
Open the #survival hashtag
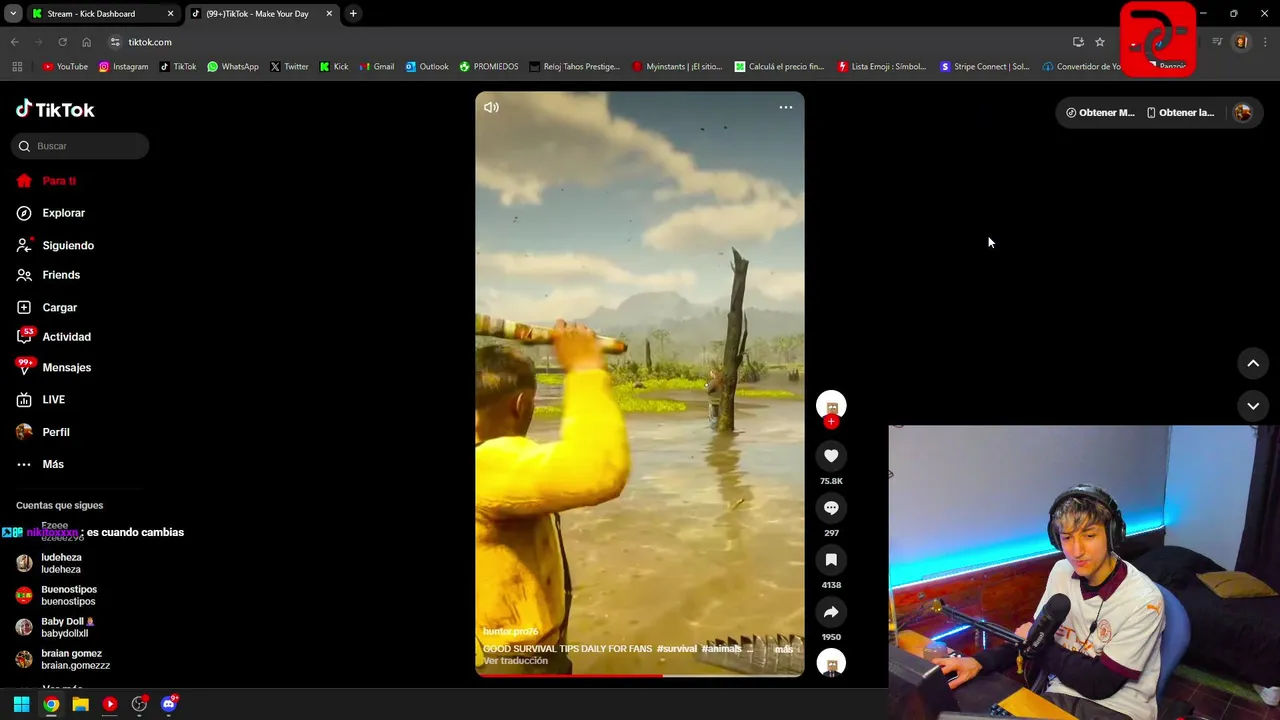pos(677,649)
